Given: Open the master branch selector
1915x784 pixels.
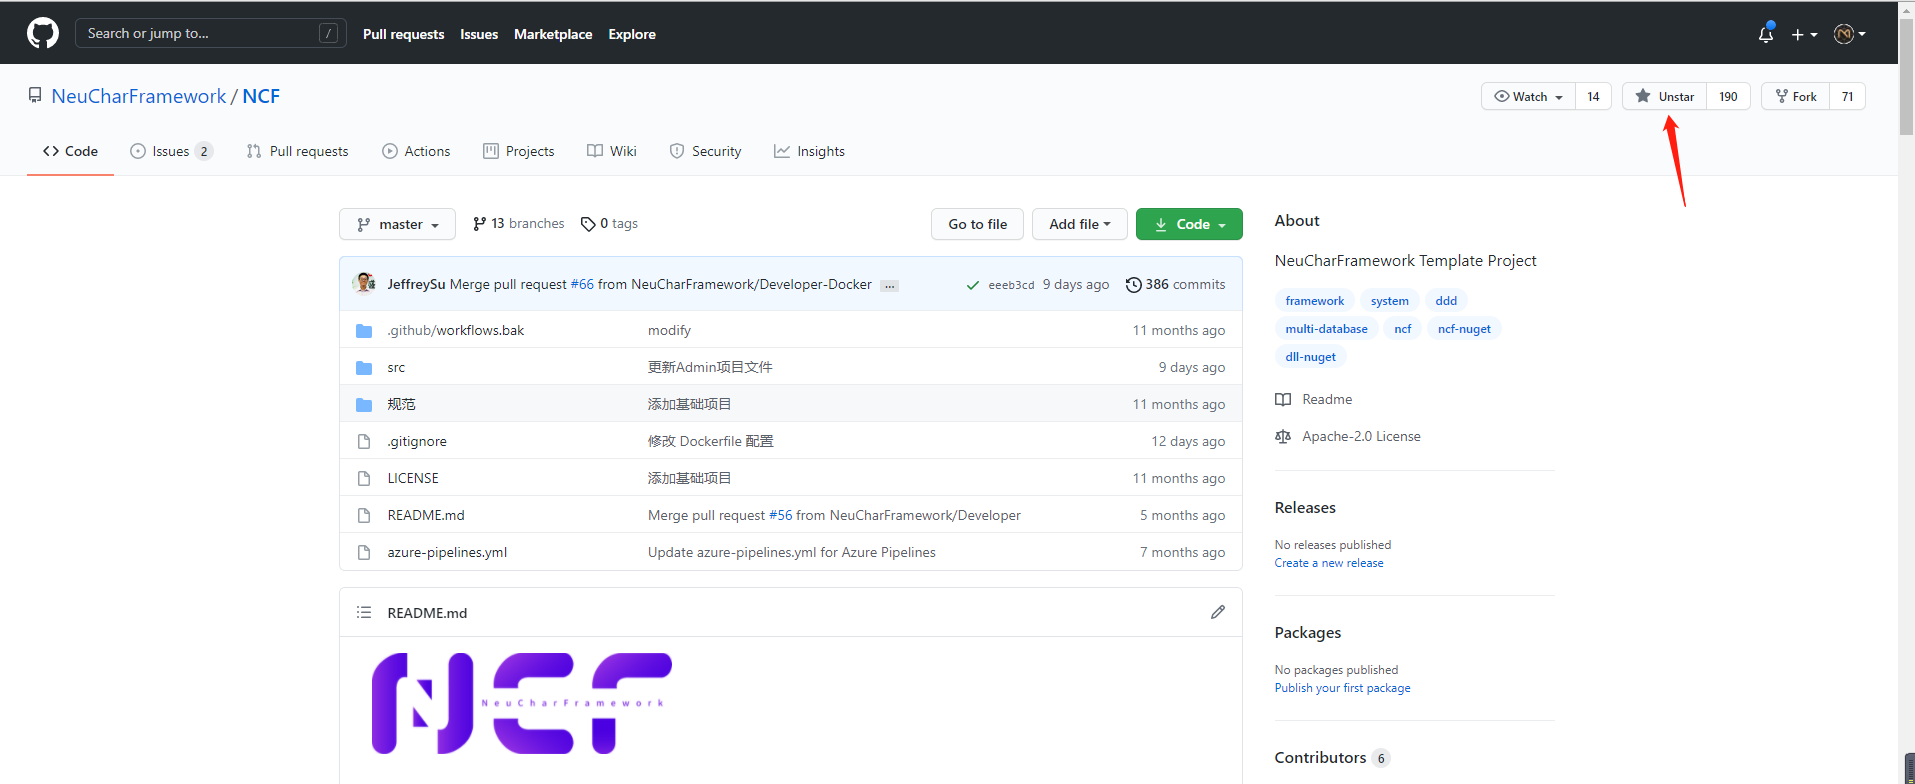Looking at the screenshot, I should (x=397, y=224).
